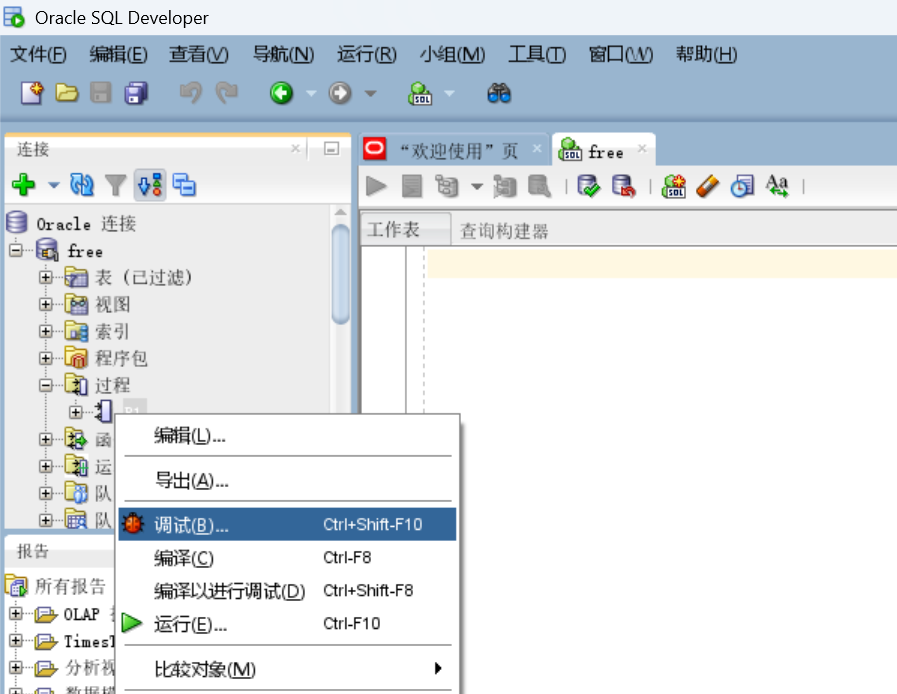Click the Undo arrow icon
Image resolution: width=897 pixels, height=694 pixels.
[x=191, y=93]
